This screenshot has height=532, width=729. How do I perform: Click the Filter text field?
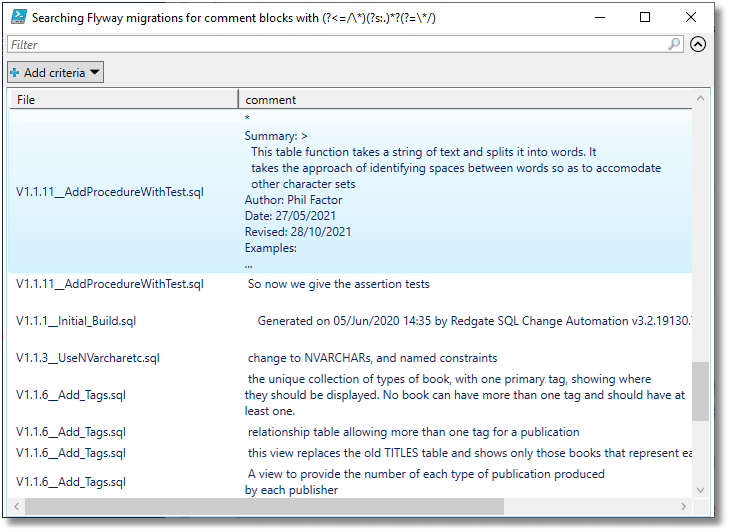tap(345, 45)
